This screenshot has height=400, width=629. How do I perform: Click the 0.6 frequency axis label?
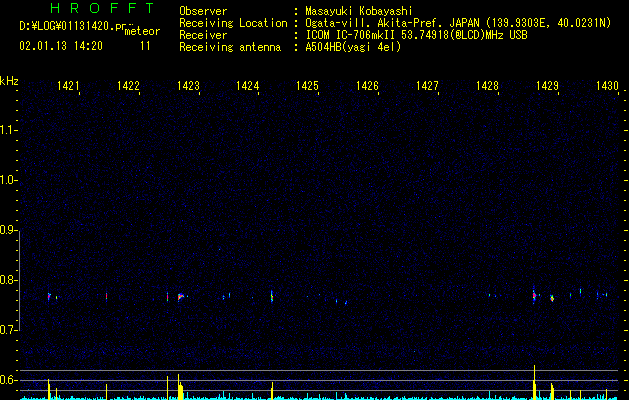pos(8,380)
